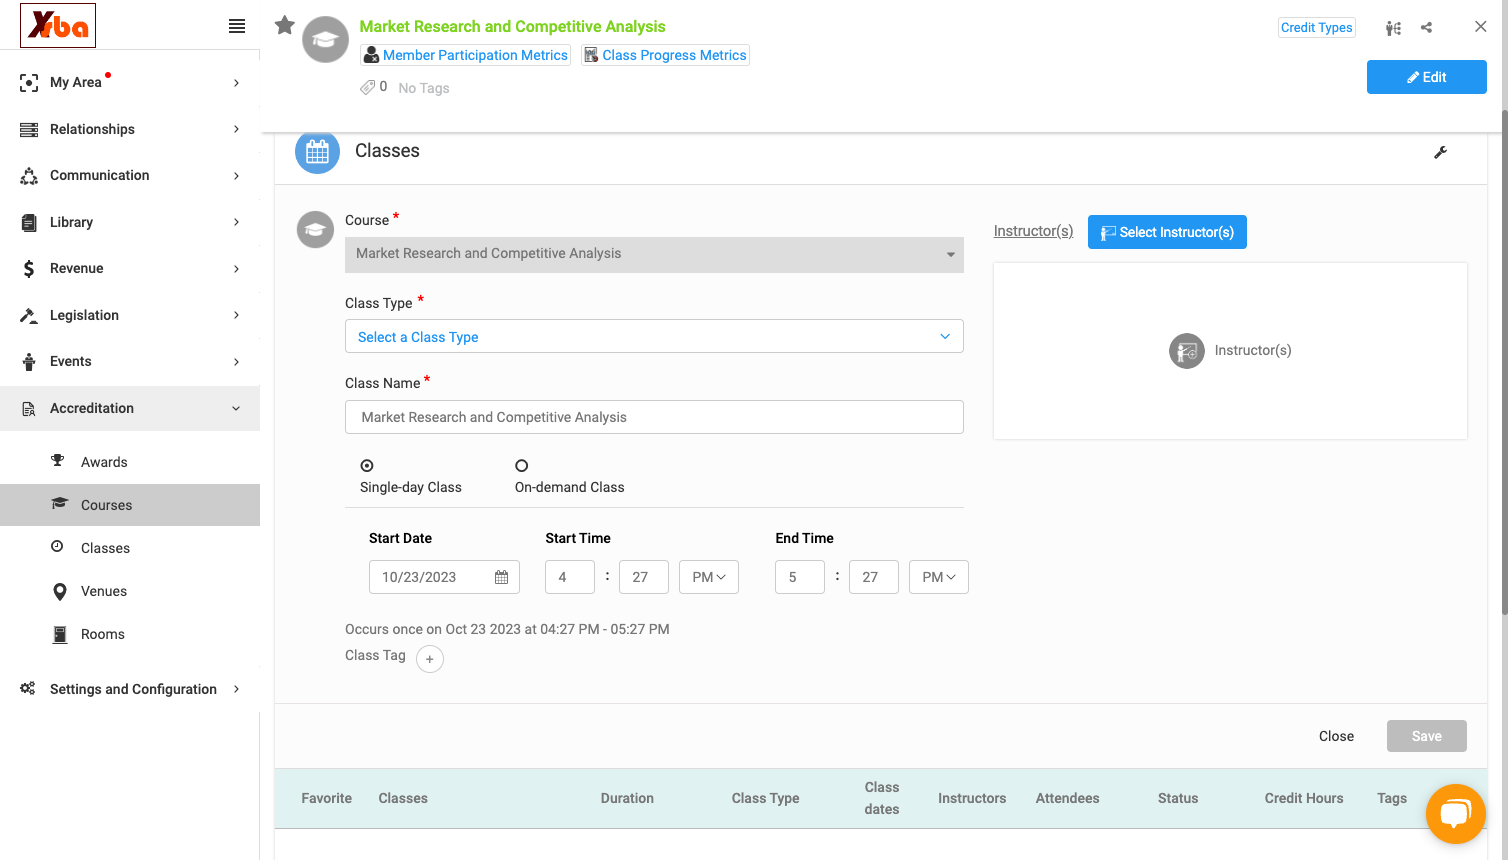Viewport: 1508px width, 860px height.
Task: Expand the Course dropdown
Action: [x=654, y=254]
